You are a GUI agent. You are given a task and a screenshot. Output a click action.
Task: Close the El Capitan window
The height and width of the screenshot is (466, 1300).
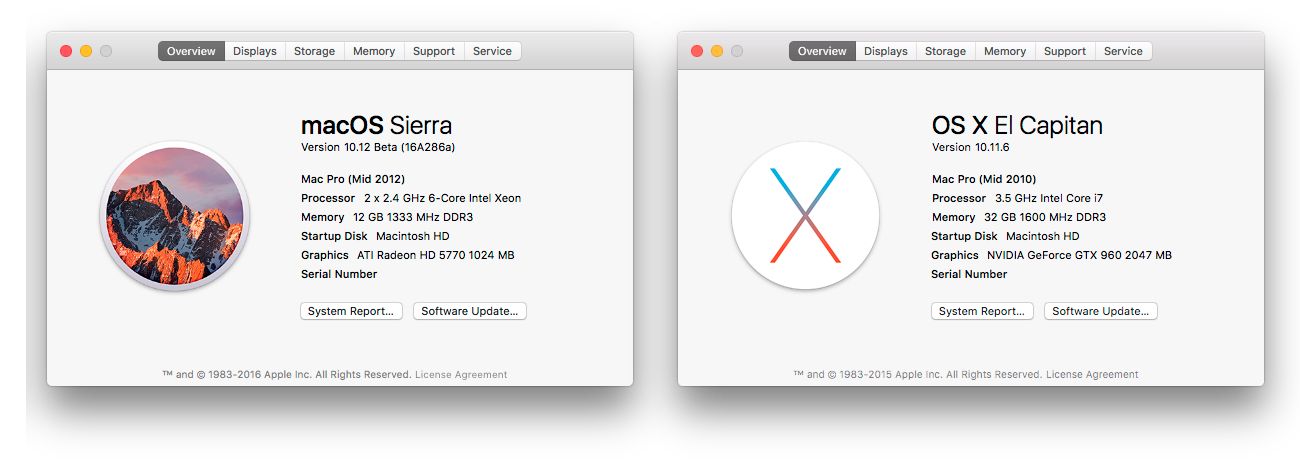697,51
